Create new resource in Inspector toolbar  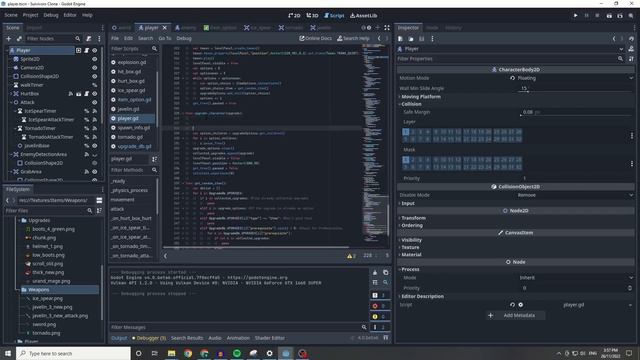(400, 39)
